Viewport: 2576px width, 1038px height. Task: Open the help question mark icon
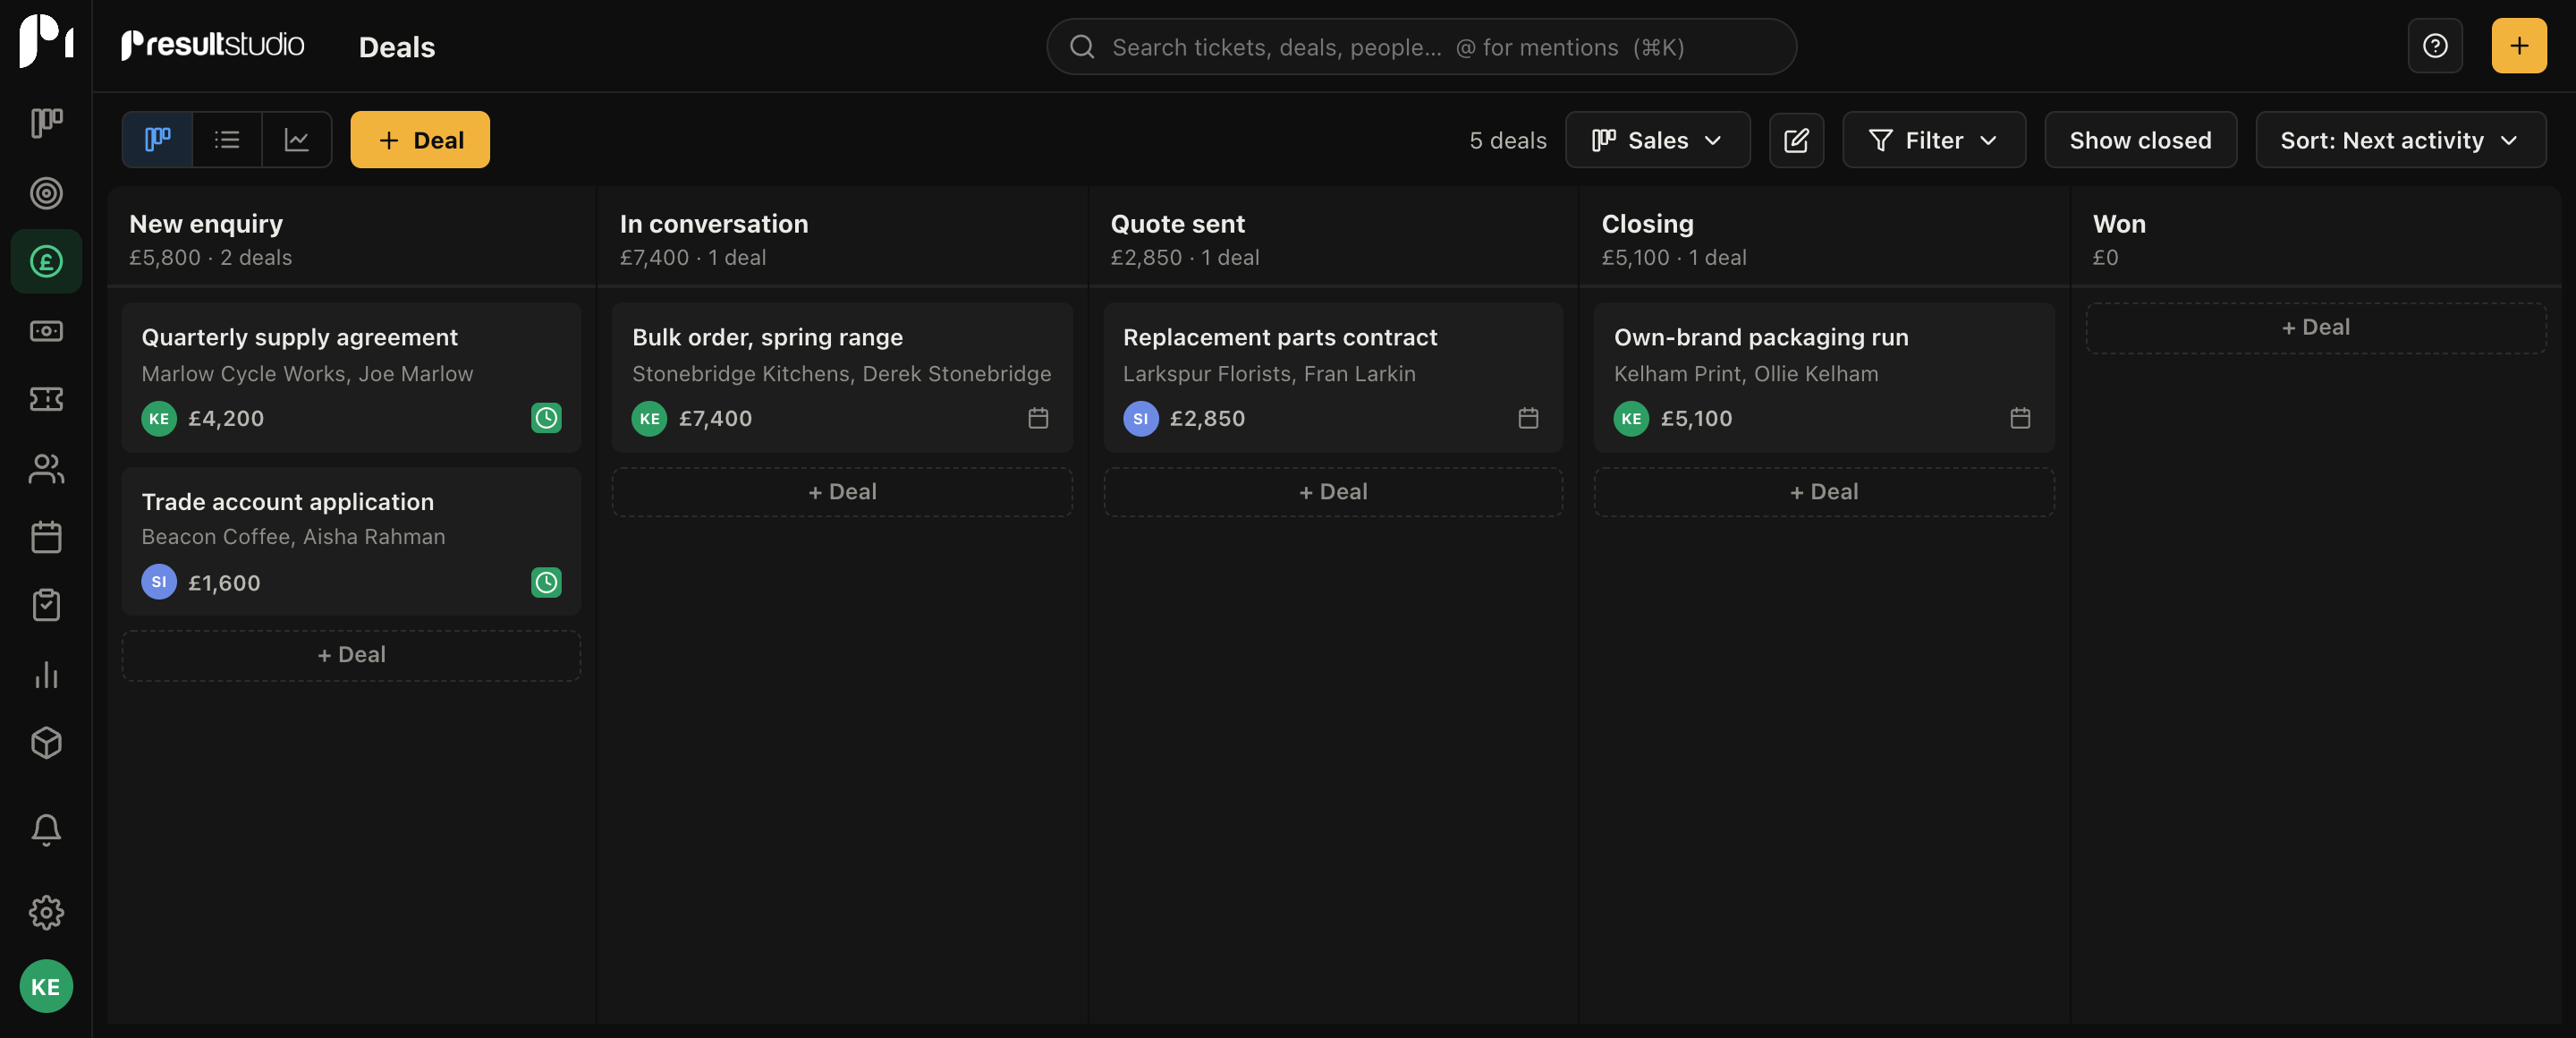click(2434, 46)
